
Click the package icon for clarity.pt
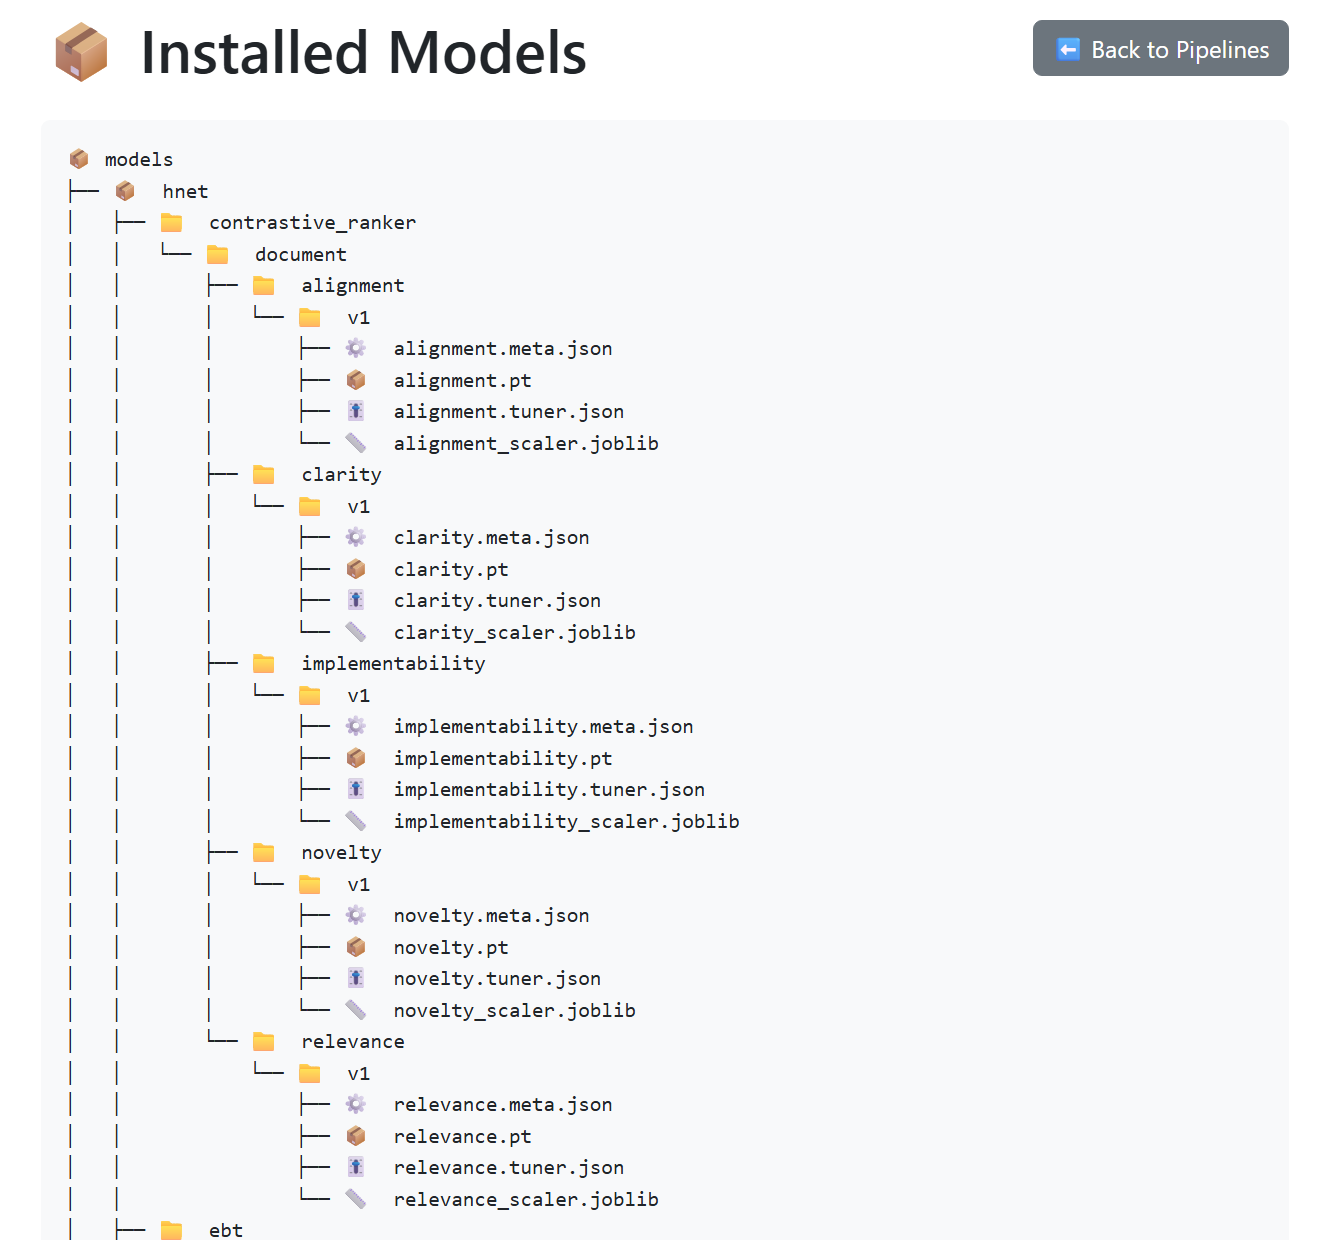click(355, 569)
